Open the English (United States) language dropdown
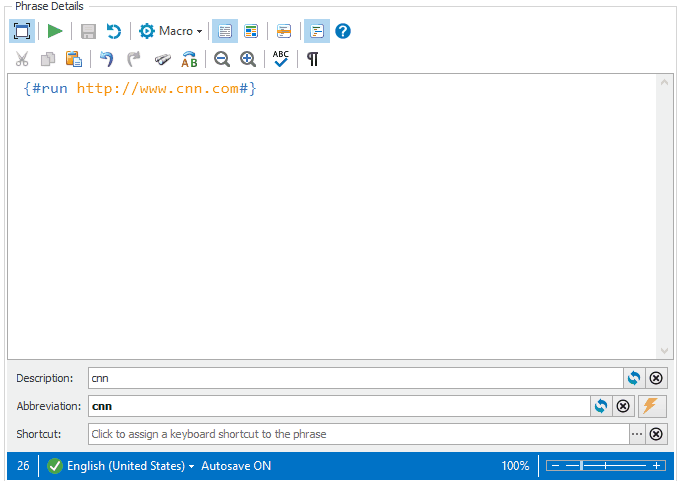Screen dimensions: 677x481 [130, 466]
